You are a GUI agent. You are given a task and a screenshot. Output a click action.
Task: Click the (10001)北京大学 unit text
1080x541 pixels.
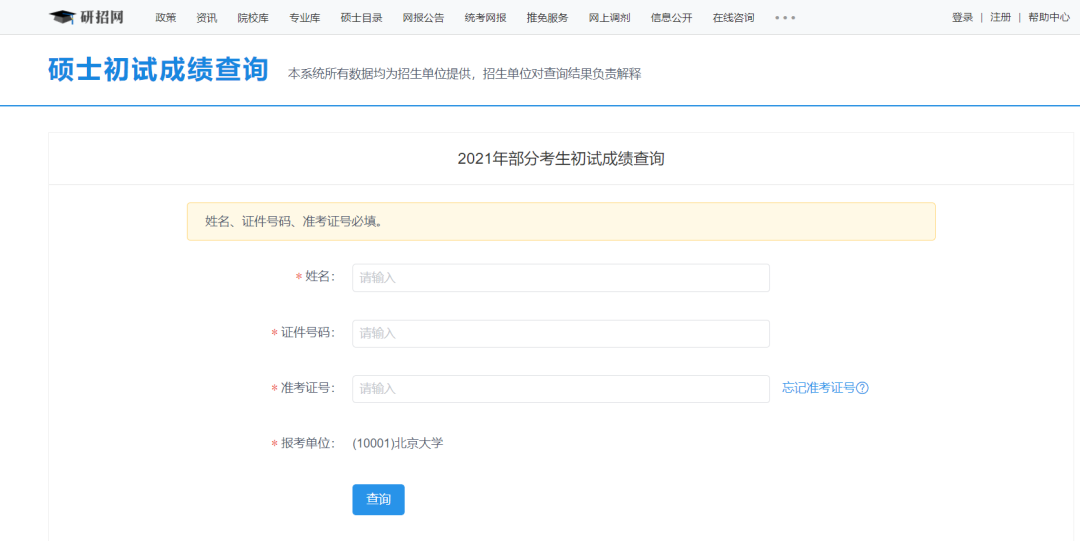click(x=398, y=443)
